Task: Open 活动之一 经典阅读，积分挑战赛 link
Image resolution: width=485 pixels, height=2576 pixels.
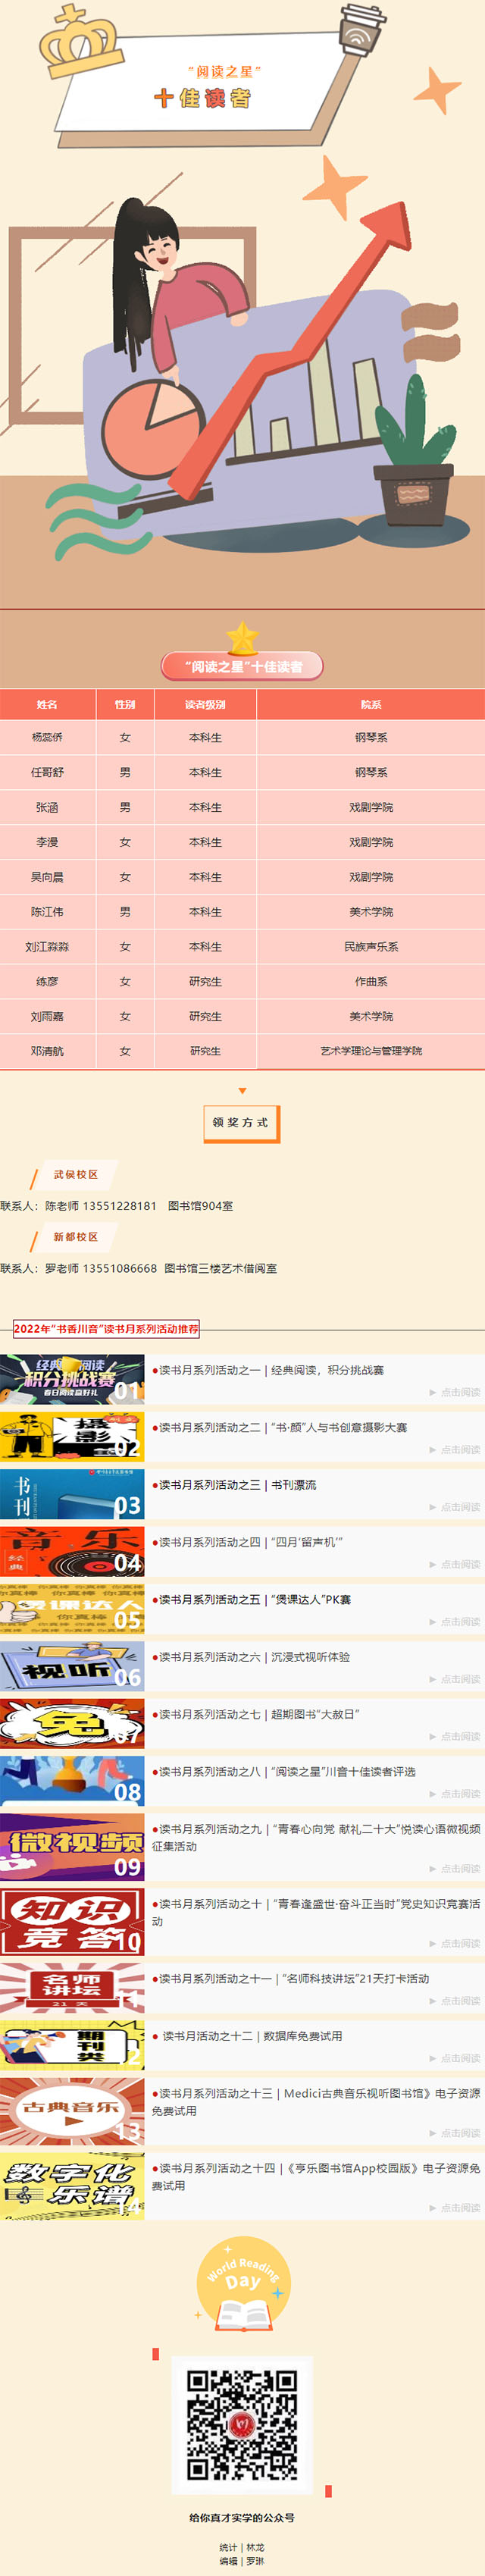Action: pyautogui.click(x=271, y=1370)
